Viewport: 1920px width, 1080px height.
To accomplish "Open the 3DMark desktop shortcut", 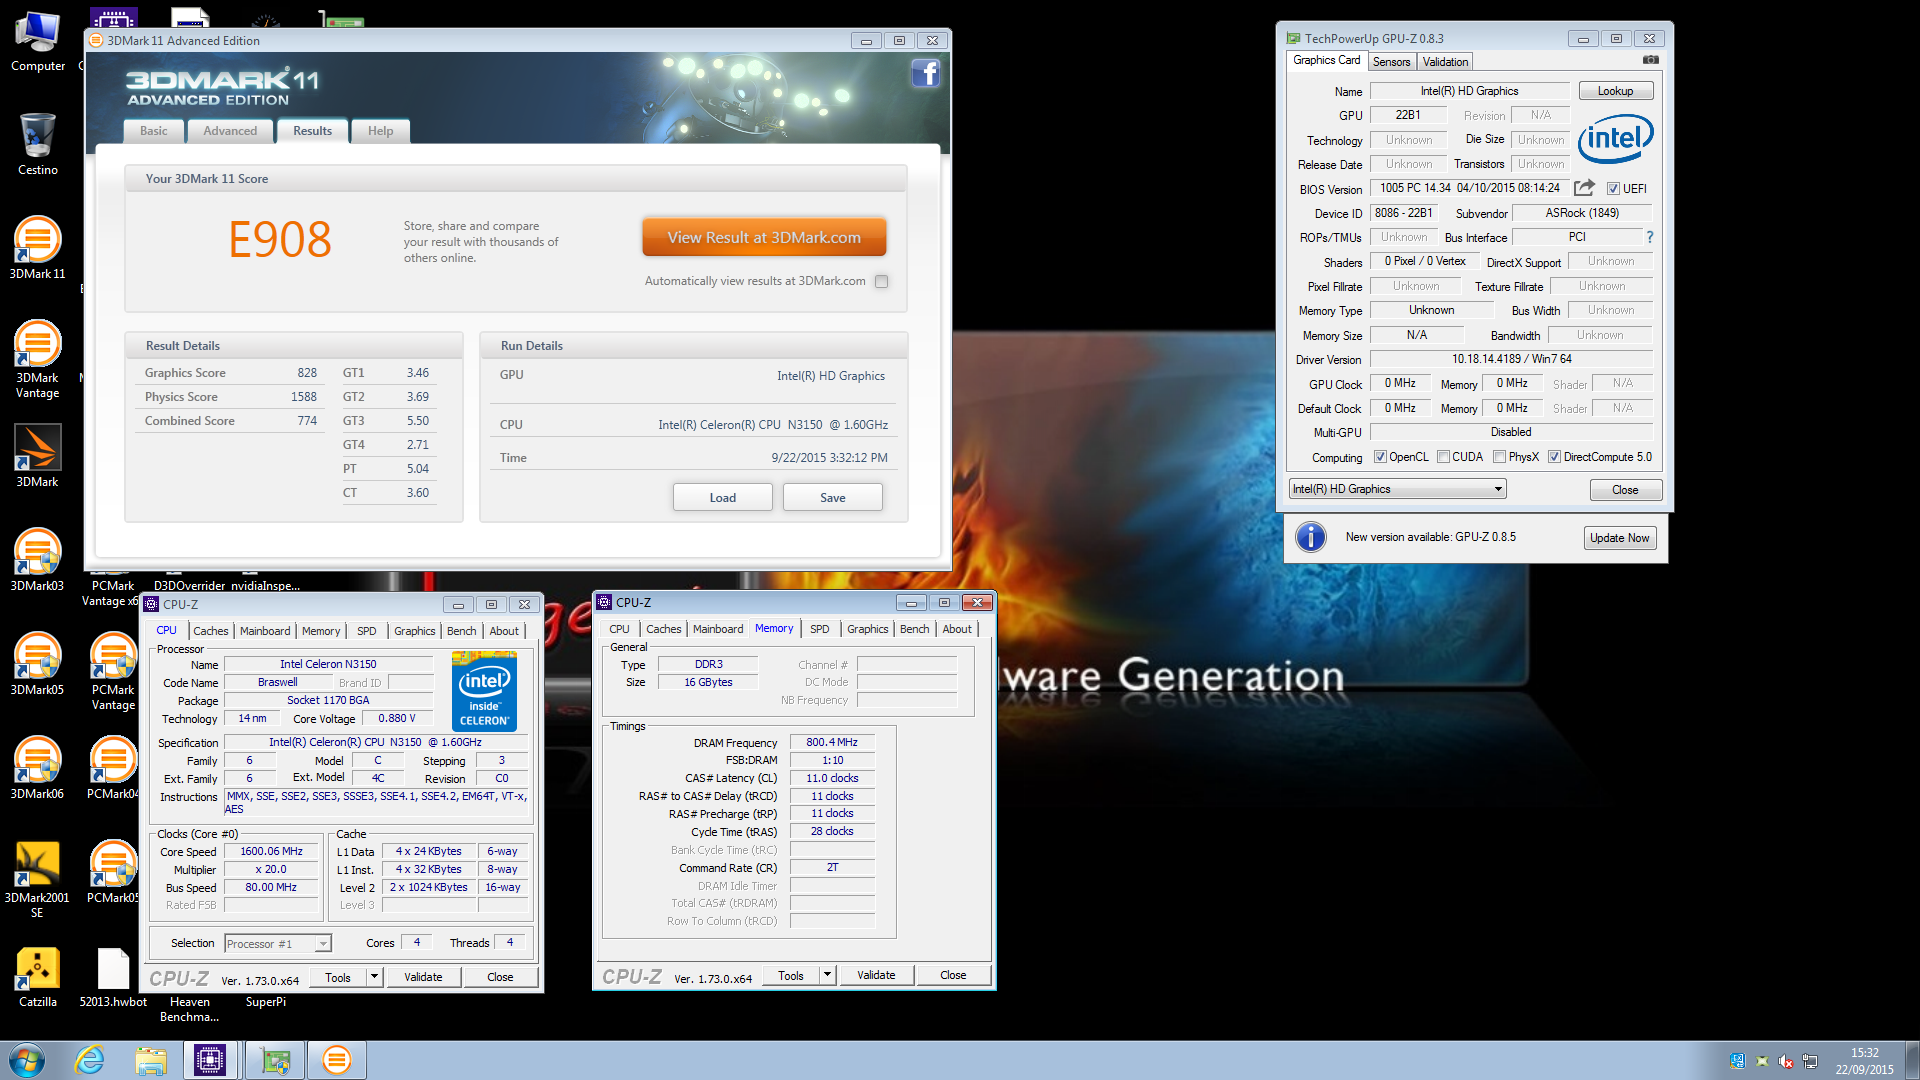I will click(x=38, y=455).
